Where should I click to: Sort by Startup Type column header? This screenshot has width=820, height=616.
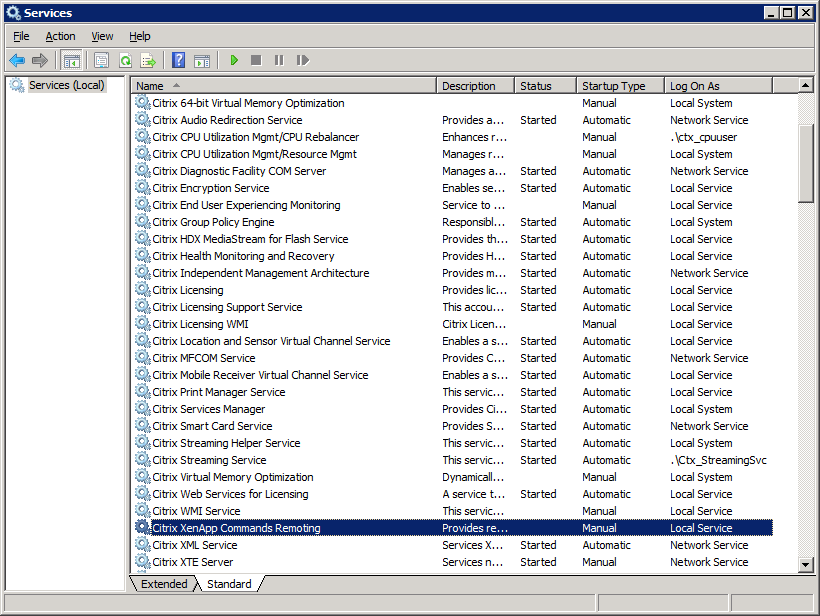click(x=621, y=86)
